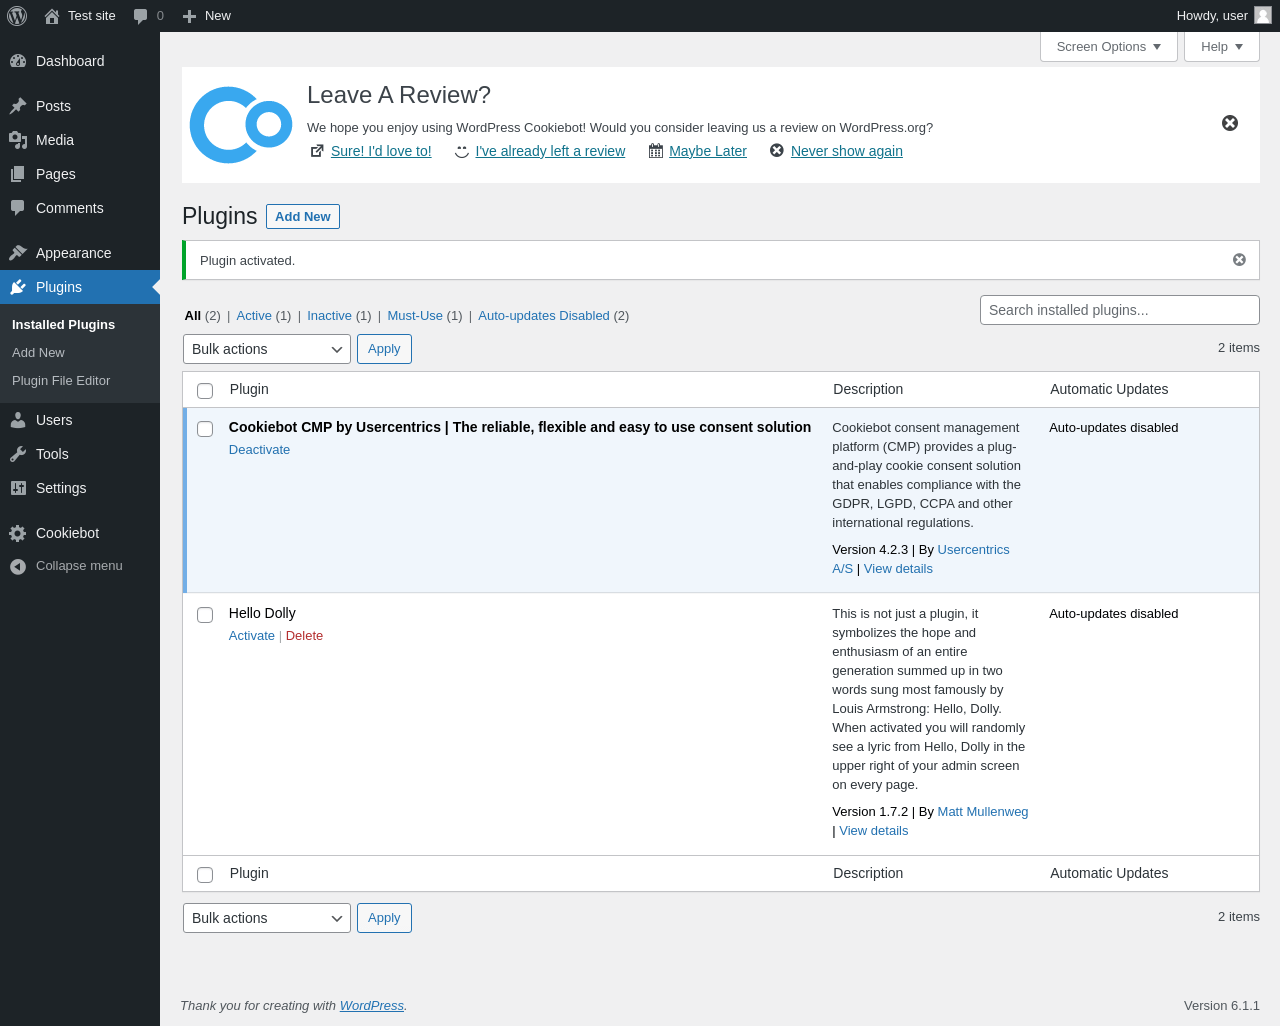Click the calendar icon beside Maybe Later
The height and width of the screenshot is (1026, 1280).
[656, 151]
